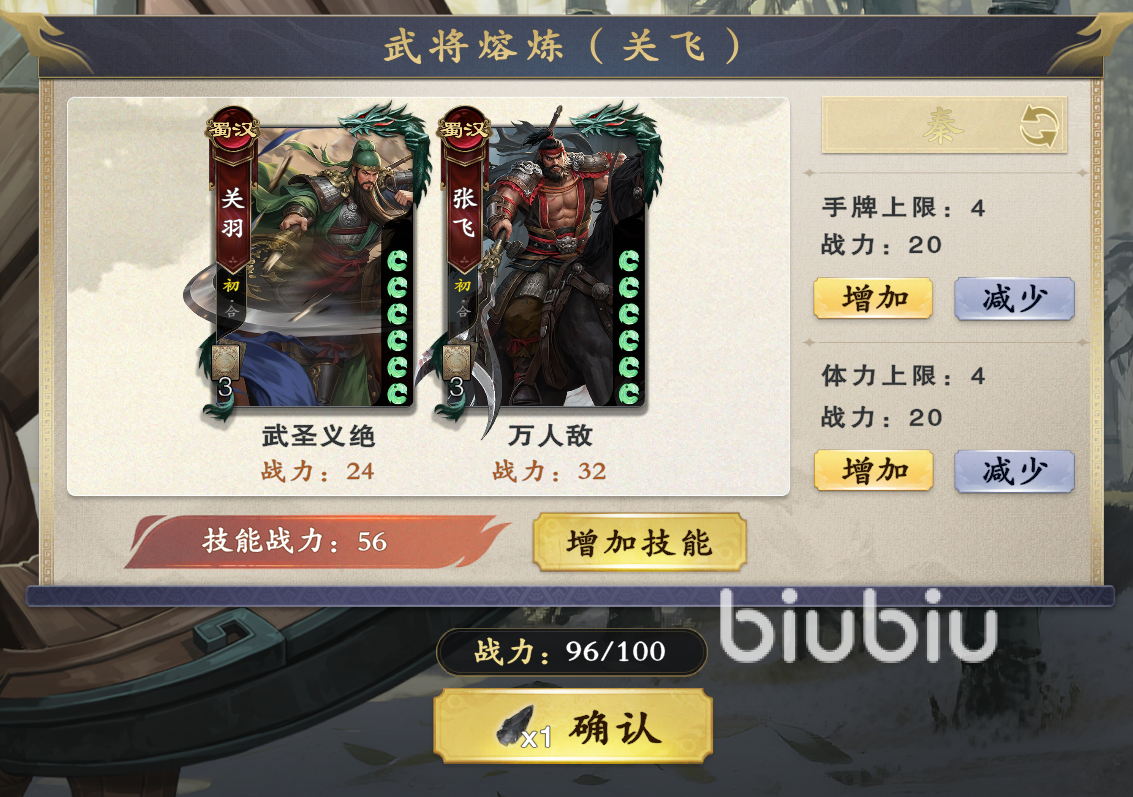Decrease the 手牌上限 value with 减少
Viewport: 1133px width, 797px height.
coord(1014,298)
